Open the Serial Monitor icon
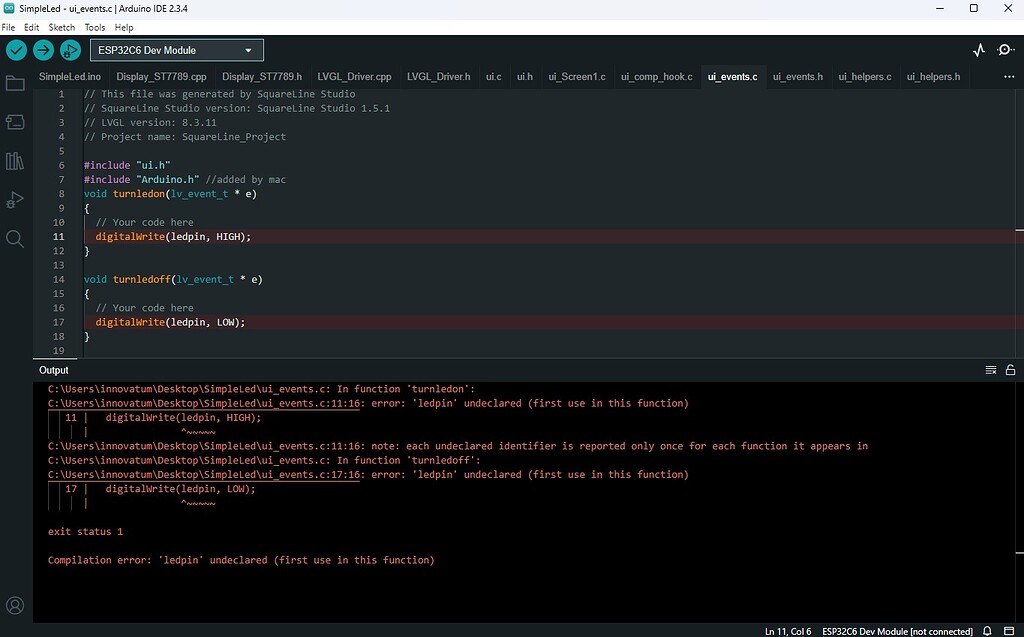Image resolution: width=1024 pixels, height=637 pixels. pos(1005,49)
